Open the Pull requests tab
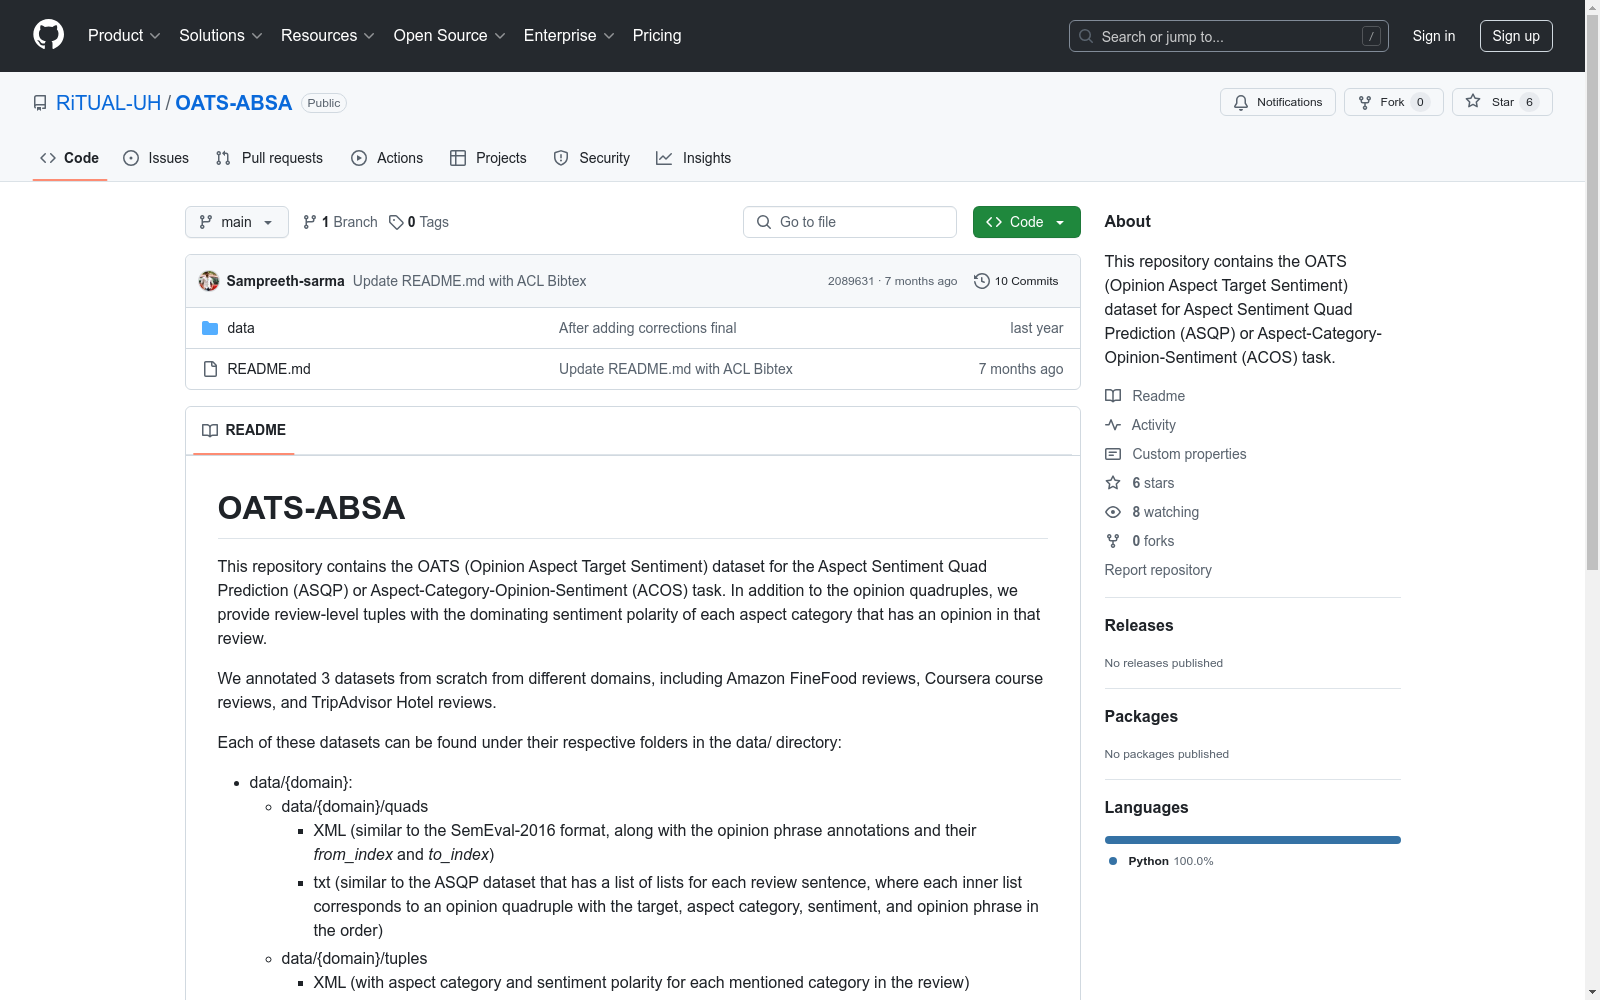Screen dimensions: 1600x1000 [x=269, y=158]
